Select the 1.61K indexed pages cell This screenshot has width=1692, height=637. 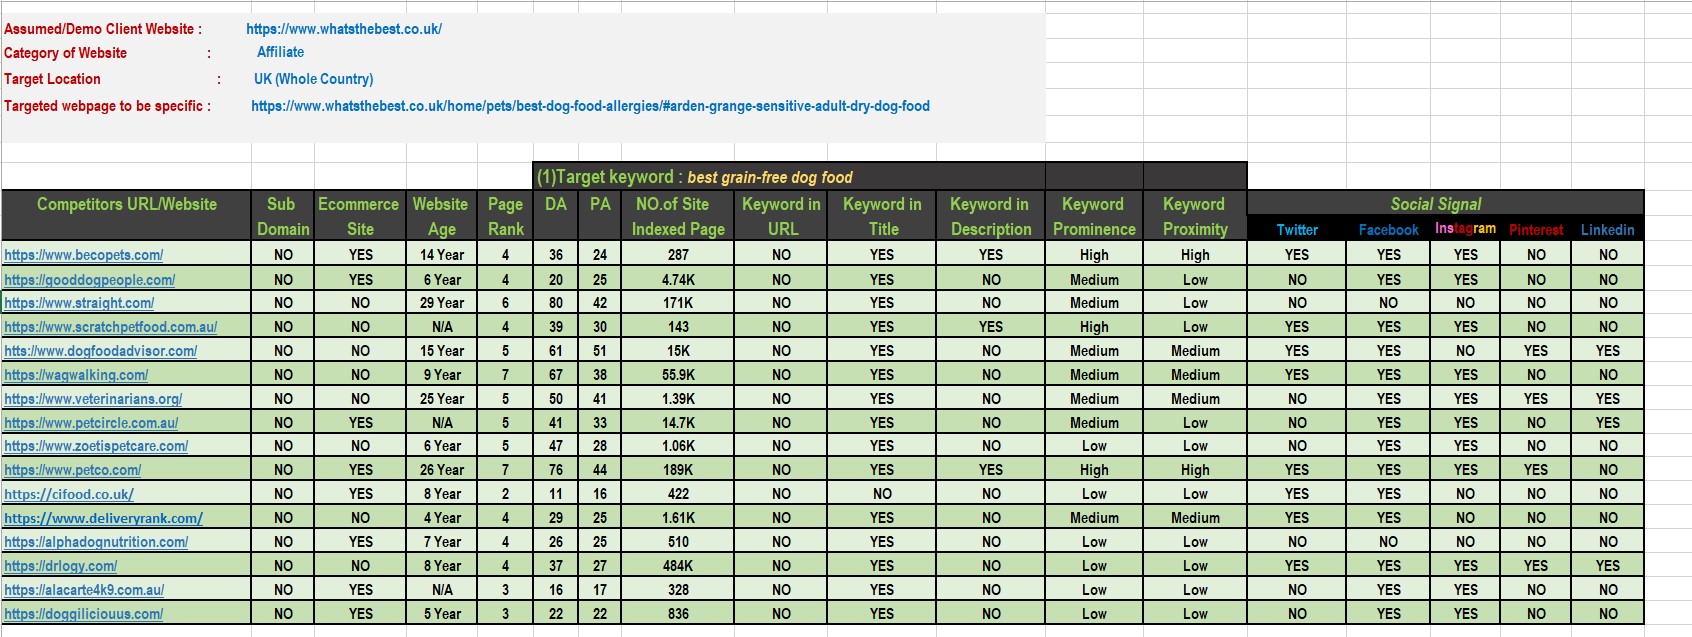click(678, 518)
